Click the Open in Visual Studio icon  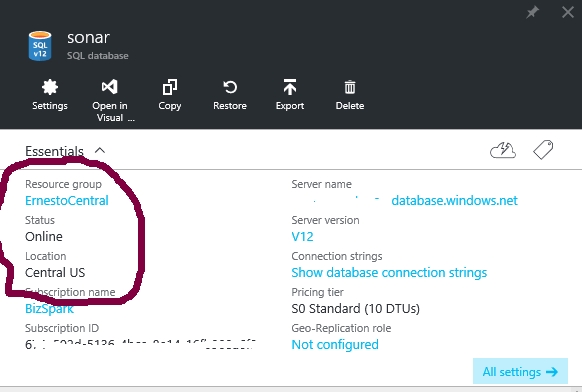[109, 87]
